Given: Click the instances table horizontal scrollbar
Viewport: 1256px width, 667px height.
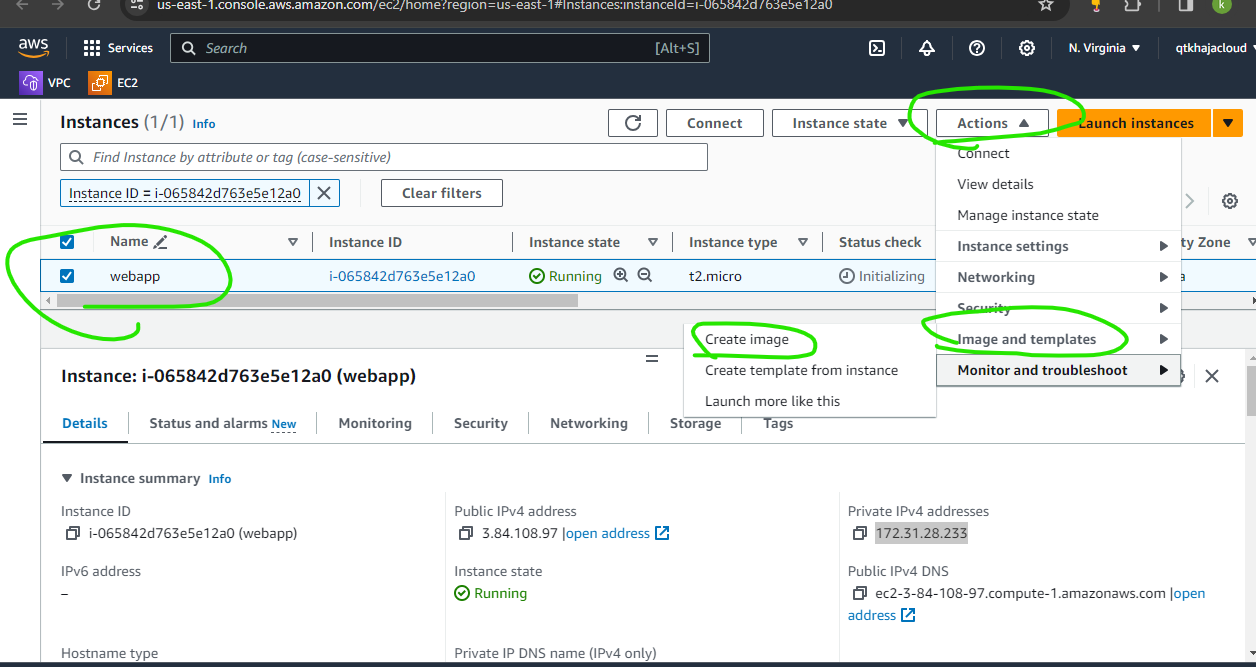Looking at the screenshot, I should tap(317, 300).
